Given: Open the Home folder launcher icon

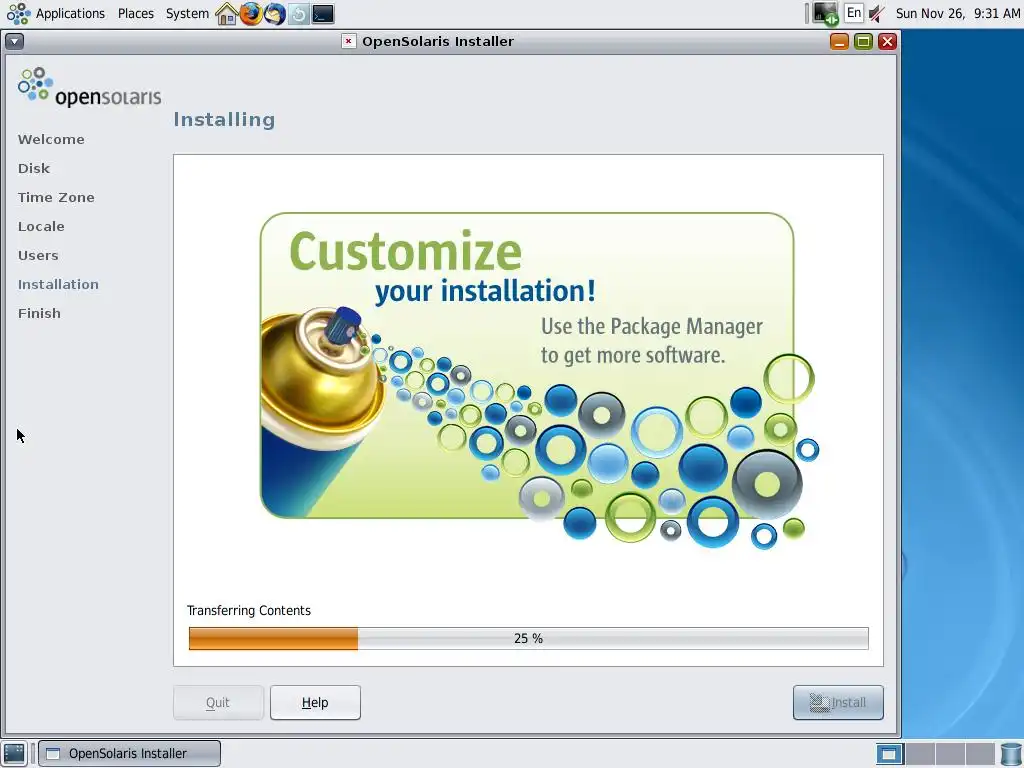Looking at the screenshot, I should (x=227, y=13).
